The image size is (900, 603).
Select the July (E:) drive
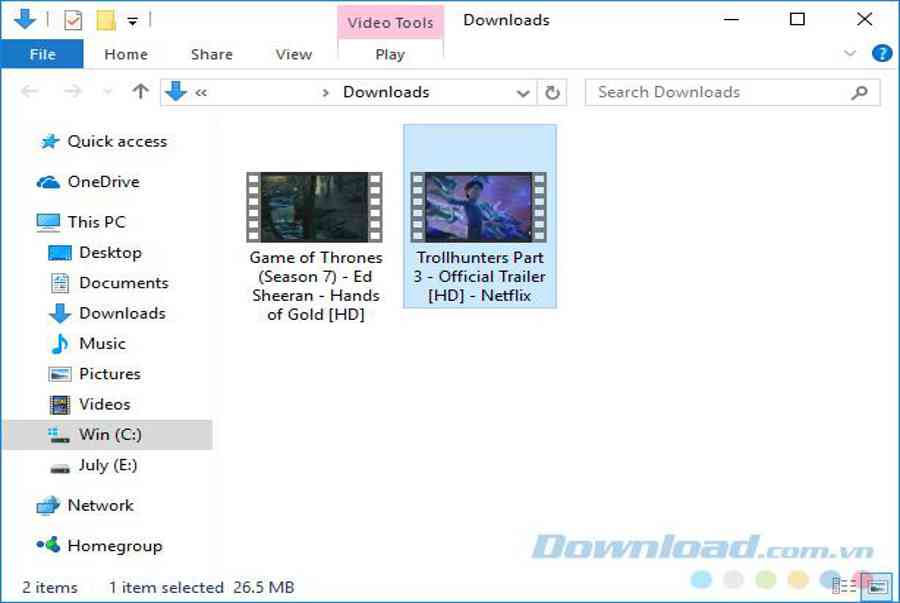tap(107, 465)
